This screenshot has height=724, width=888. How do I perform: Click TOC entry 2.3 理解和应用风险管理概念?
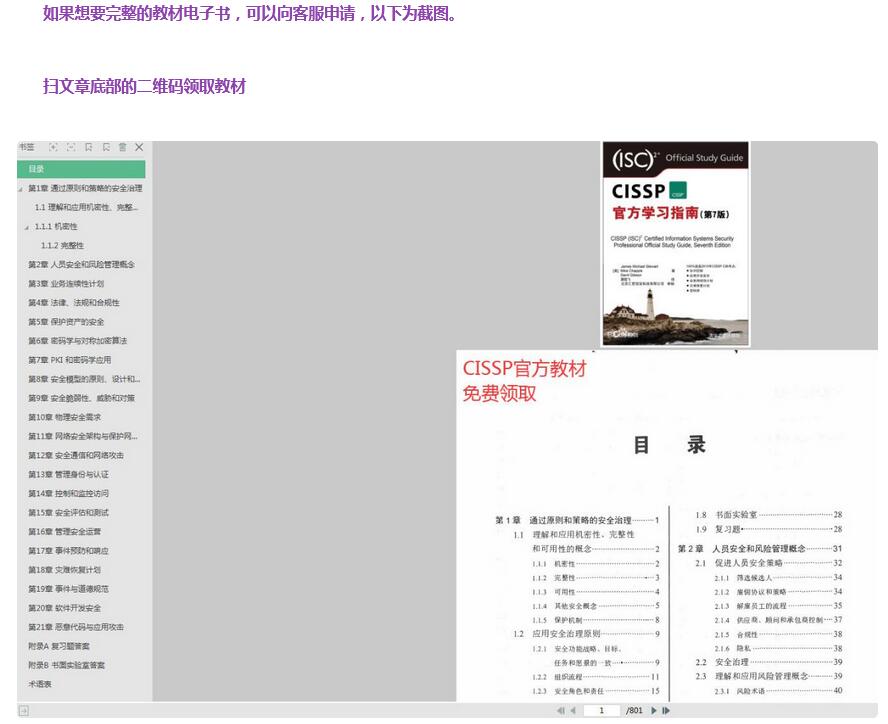(x=769, y=676)
